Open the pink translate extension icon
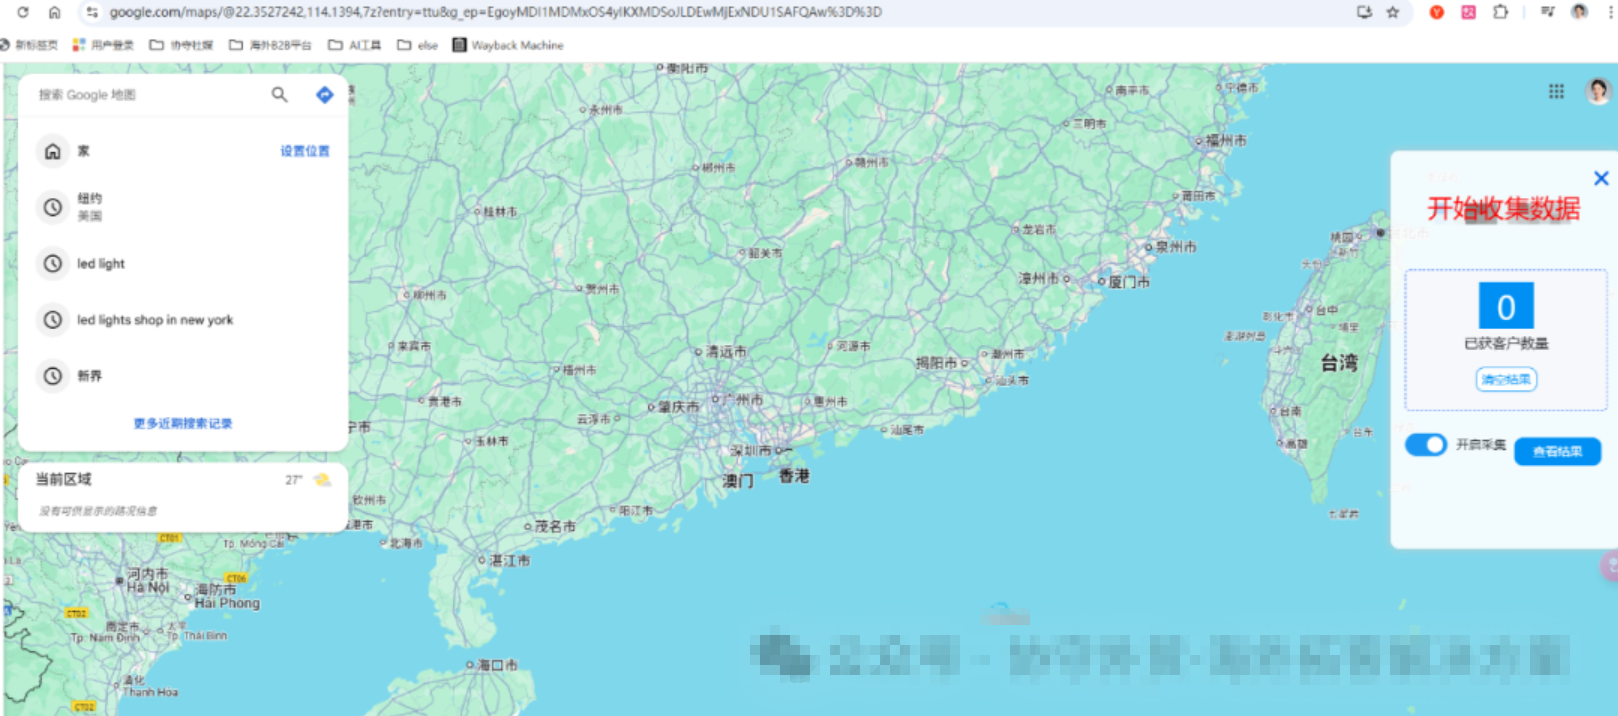 point(1468,12)
